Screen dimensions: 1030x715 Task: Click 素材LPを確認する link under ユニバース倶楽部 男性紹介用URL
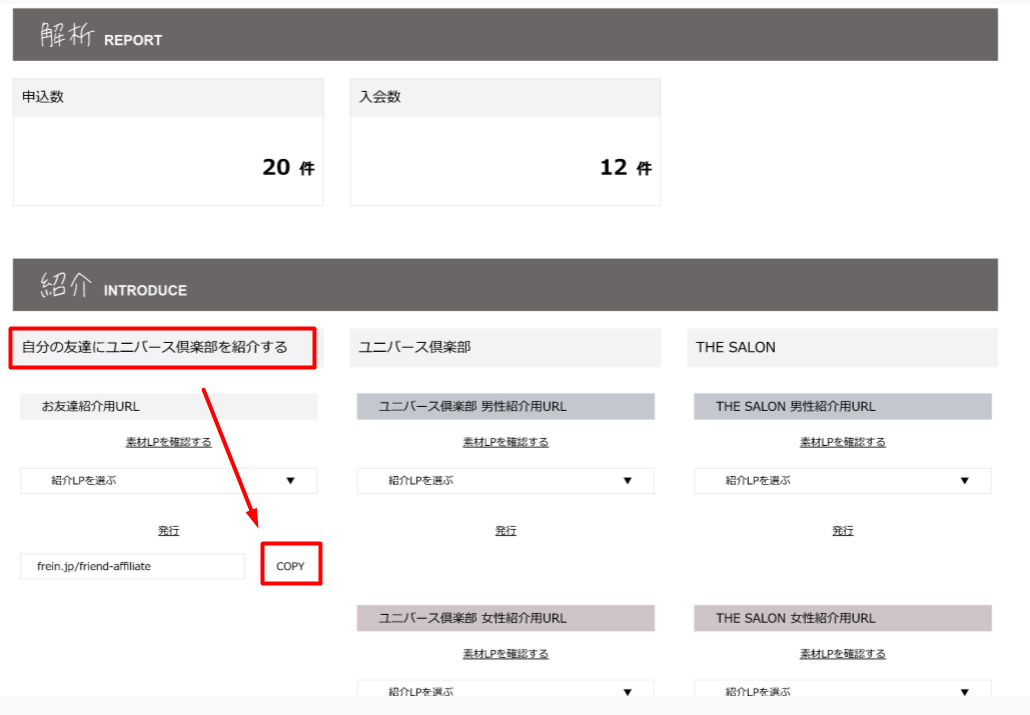506,442
